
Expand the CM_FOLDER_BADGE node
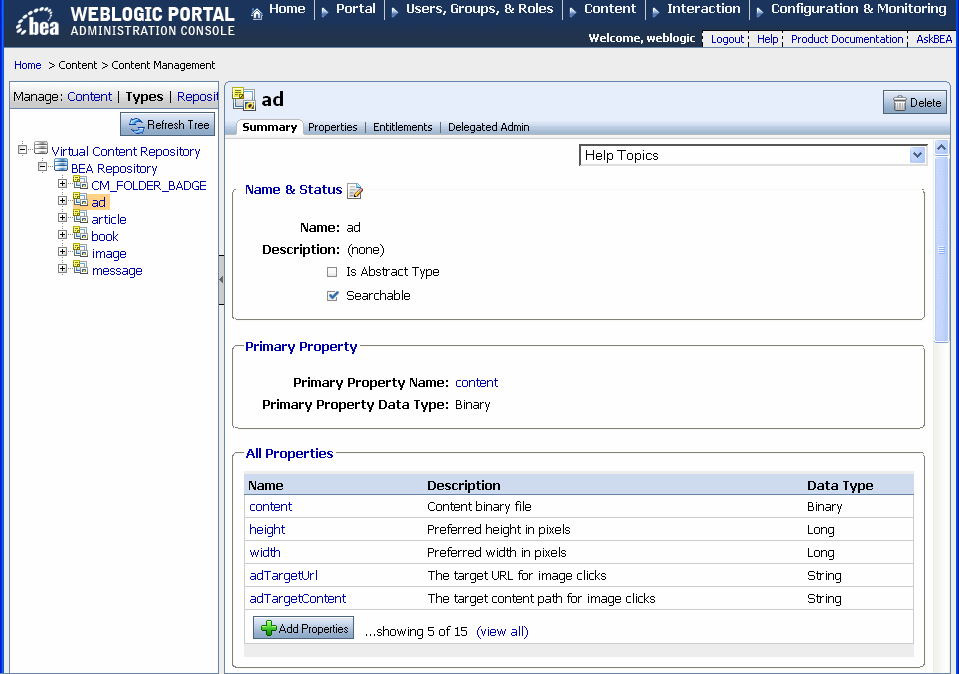(x=62, y=183)
